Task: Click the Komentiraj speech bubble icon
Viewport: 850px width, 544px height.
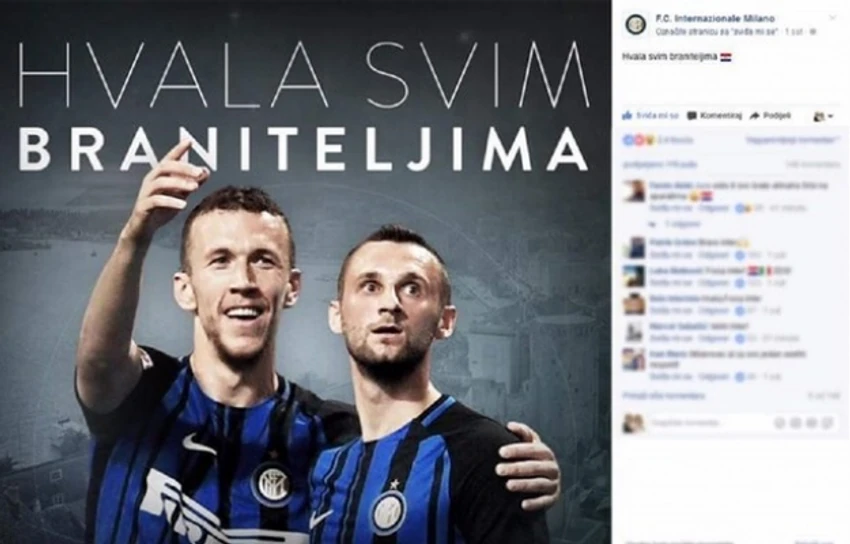Action: click(x=692, y=116)
